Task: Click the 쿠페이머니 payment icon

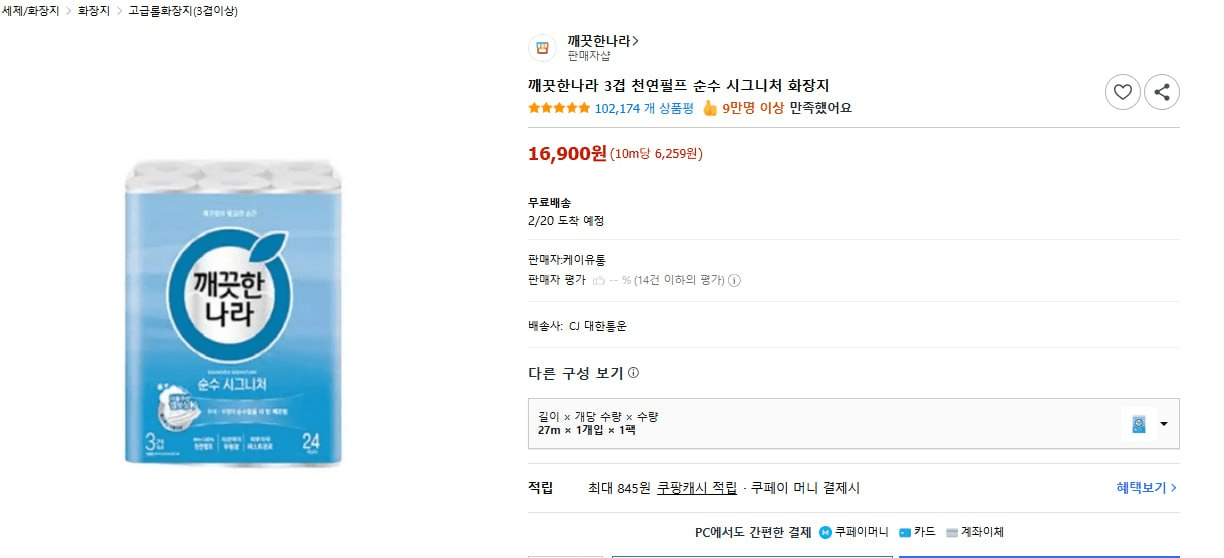Action: pyautogui.click(x=825, y=532)
